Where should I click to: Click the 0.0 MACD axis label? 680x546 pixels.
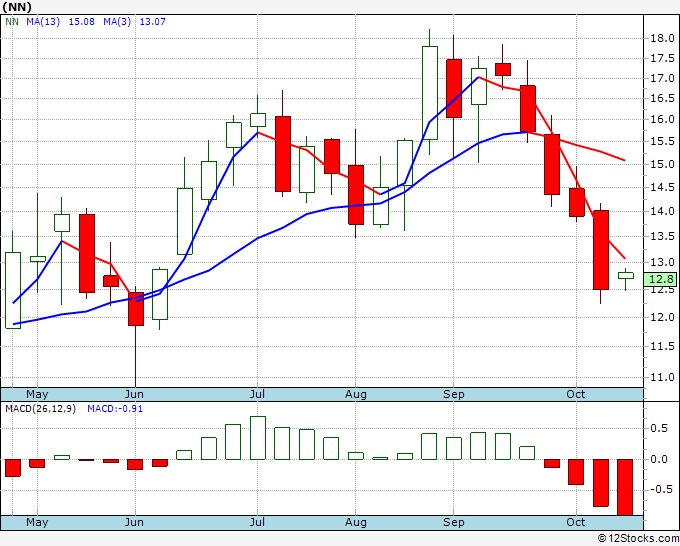coord(659,459)
